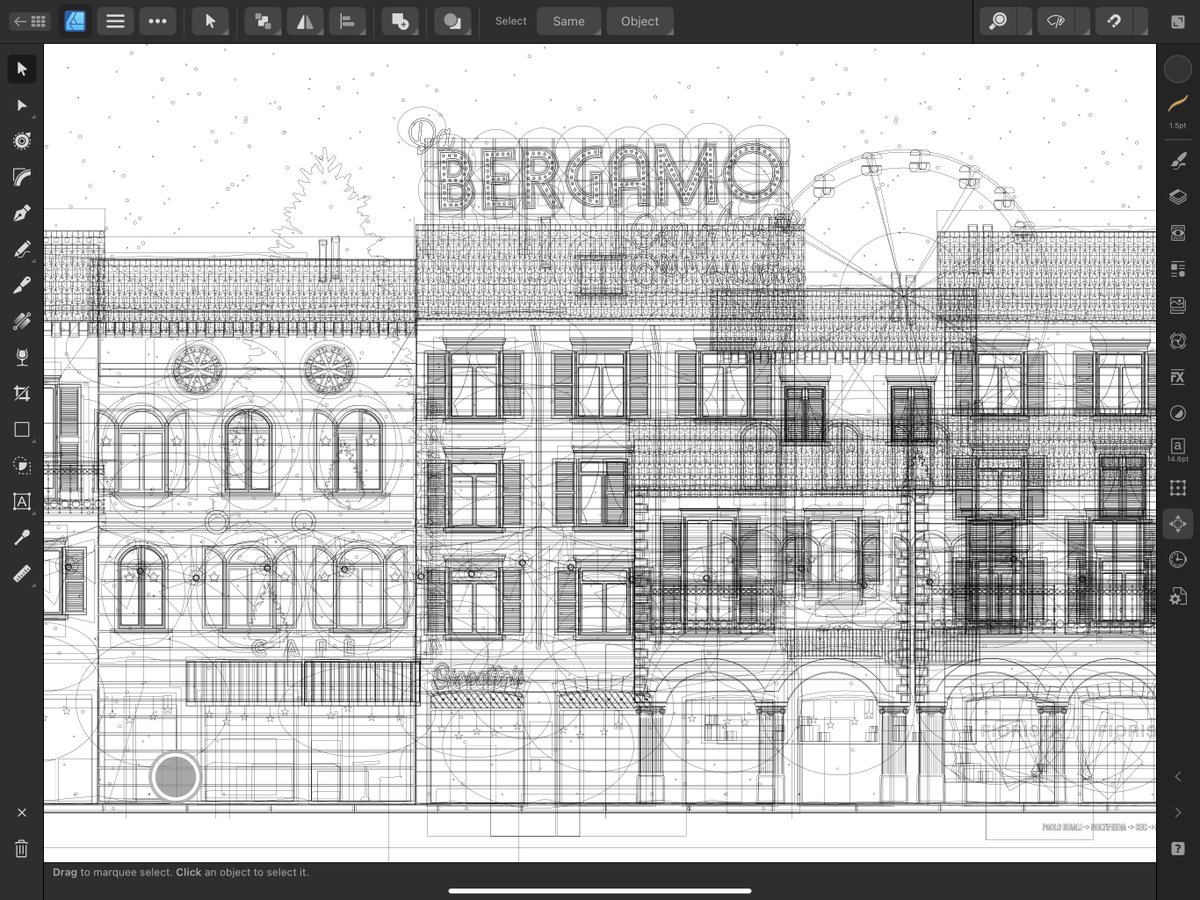Open the insert target options

400,21
